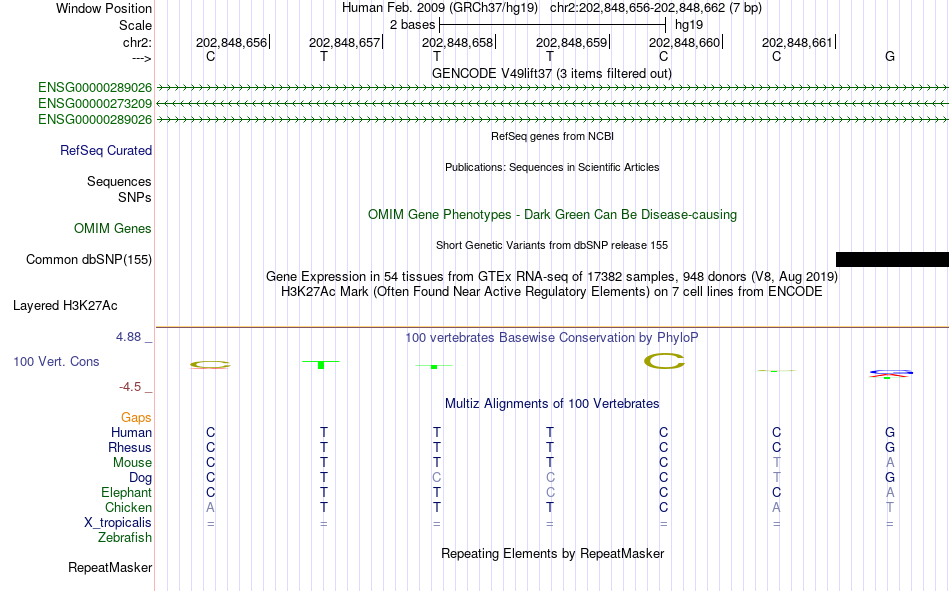
Task: Click the OMIM Gene Phenotypes track title
Action: pos(552,215)
